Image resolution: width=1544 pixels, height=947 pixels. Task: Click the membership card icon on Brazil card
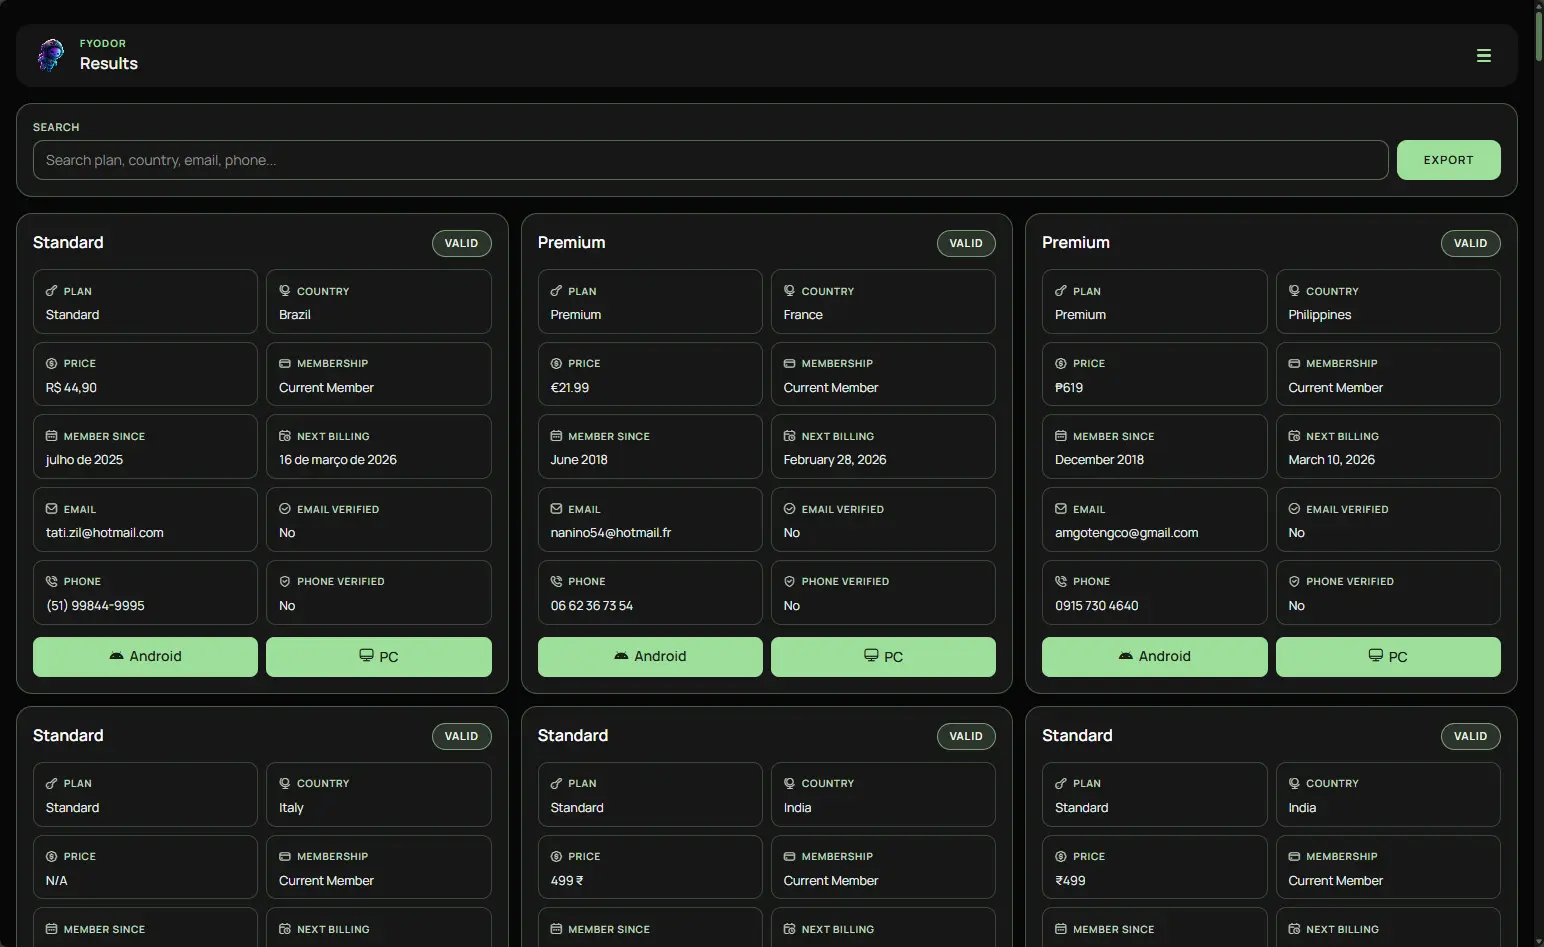pyautogui.click(x=285, y=364)
